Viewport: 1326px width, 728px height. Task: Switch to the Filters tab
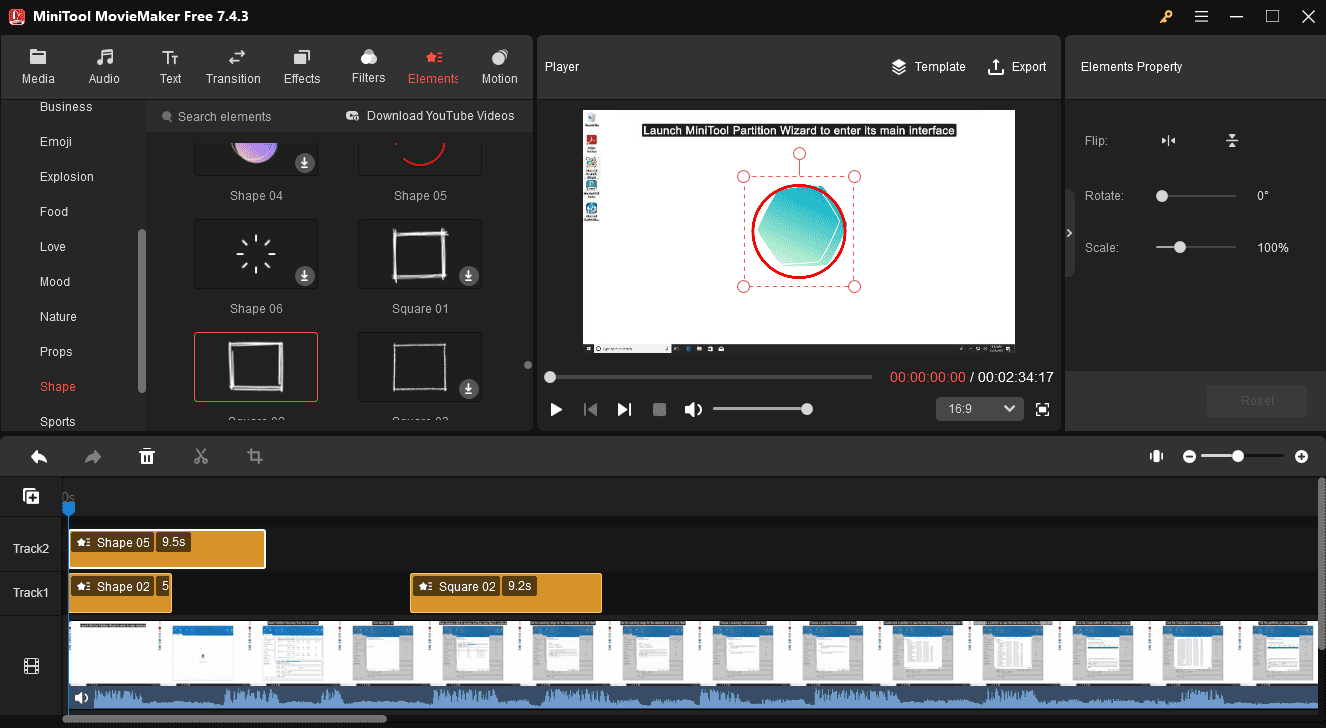(x=369, y=67)
